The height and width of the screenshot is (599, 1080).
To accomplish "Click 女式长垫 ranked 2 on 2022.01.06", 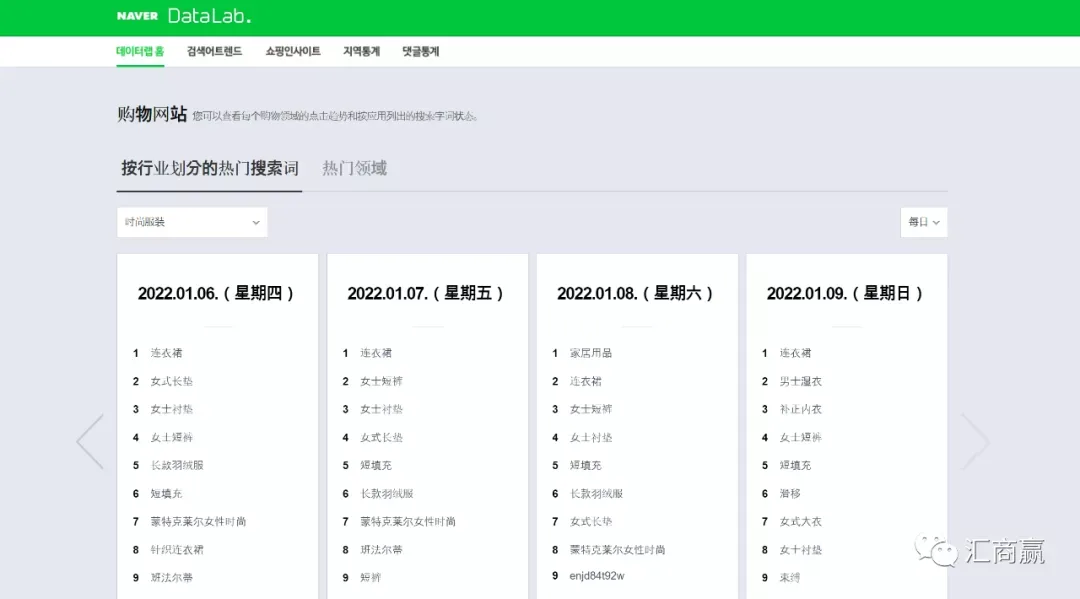I will coord(172,381).
